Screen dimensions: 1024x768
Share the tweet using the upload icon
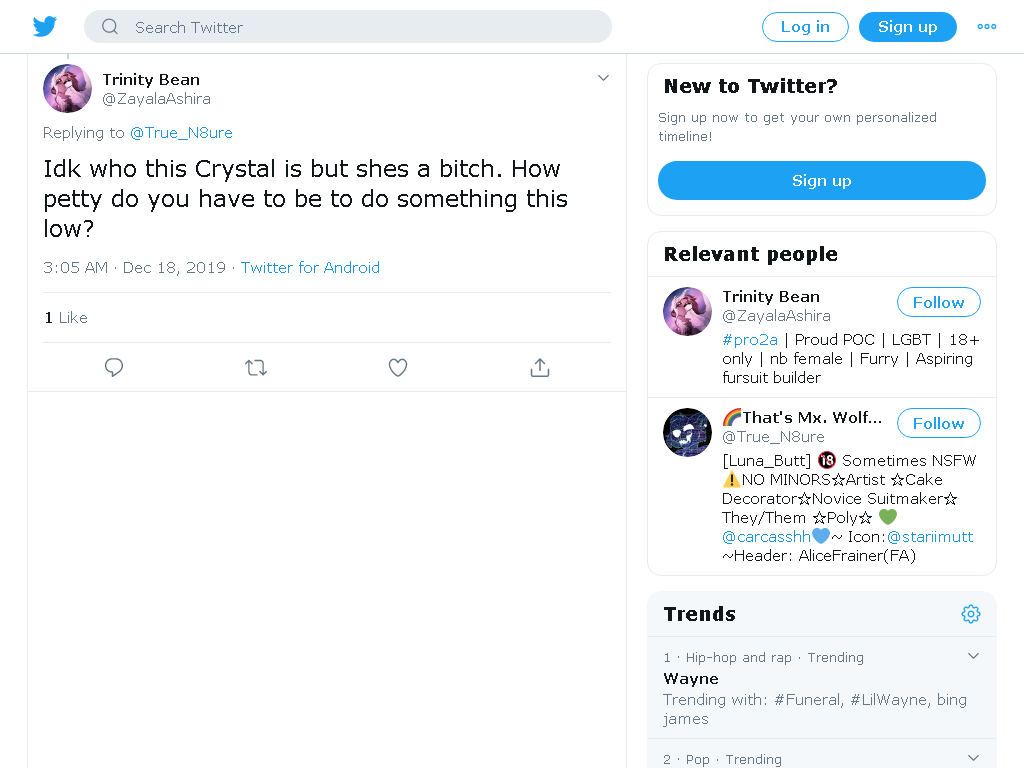(x=540, y=368)
